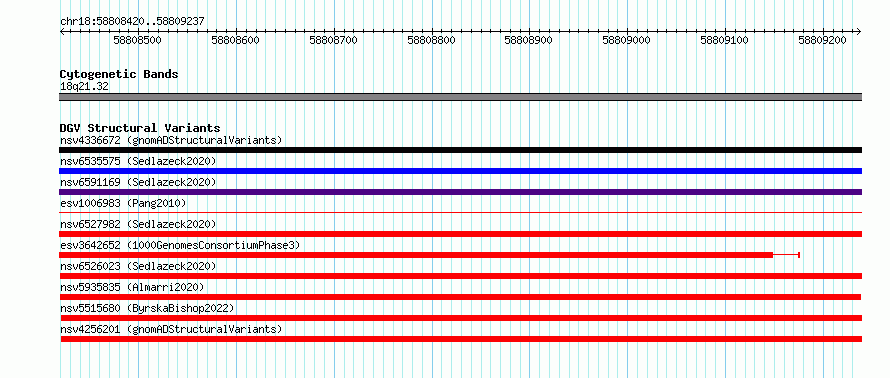Open nsv4336672 gnomADStructuralVariants label

[x=171, y=140]
